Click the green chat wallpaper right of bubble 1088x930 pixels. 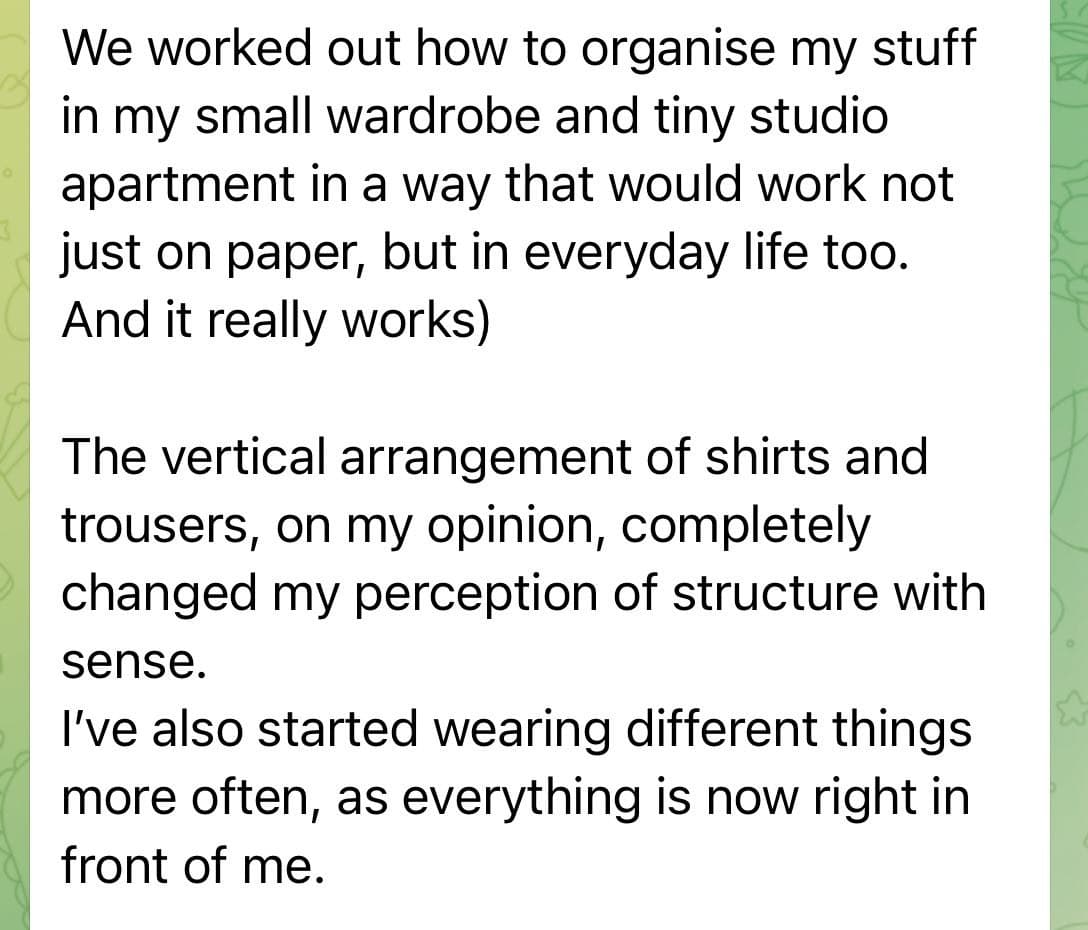(1069, 465)
